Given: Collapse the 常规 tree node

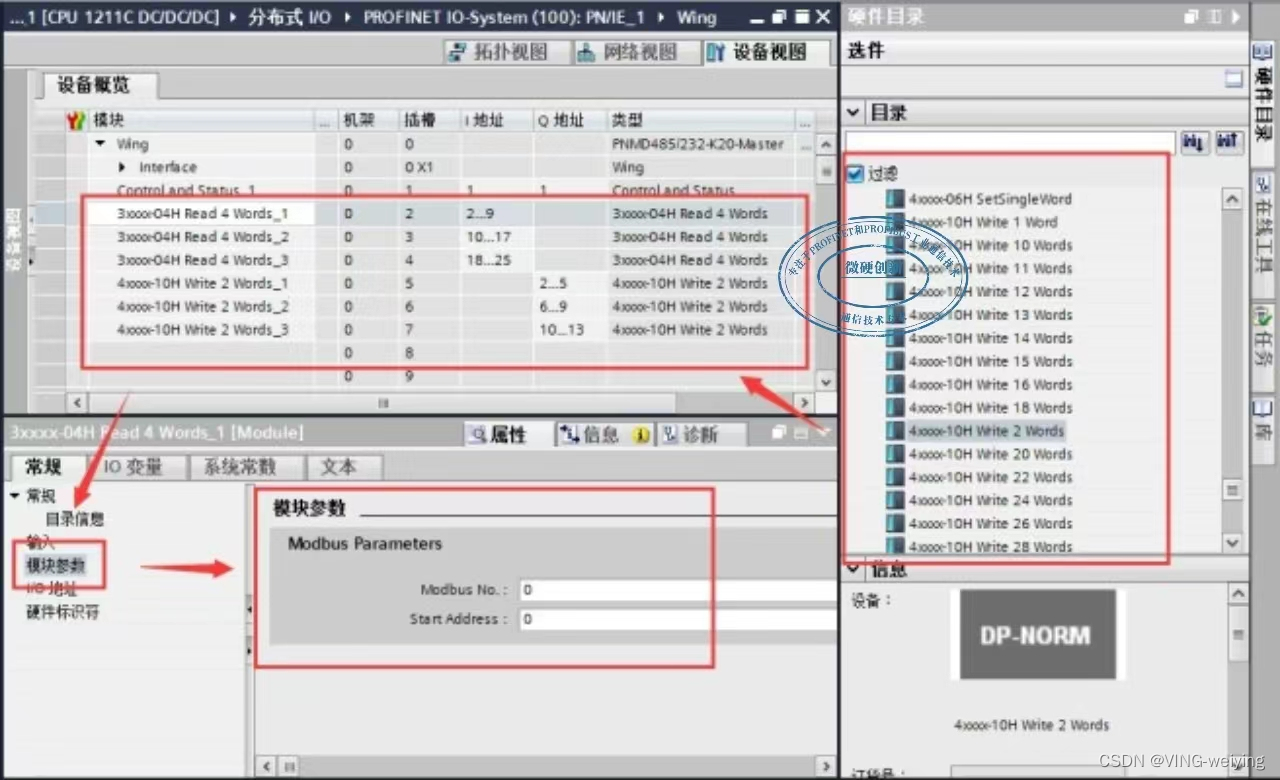Looking at the screenshot, I should click(x=15, y=496).
